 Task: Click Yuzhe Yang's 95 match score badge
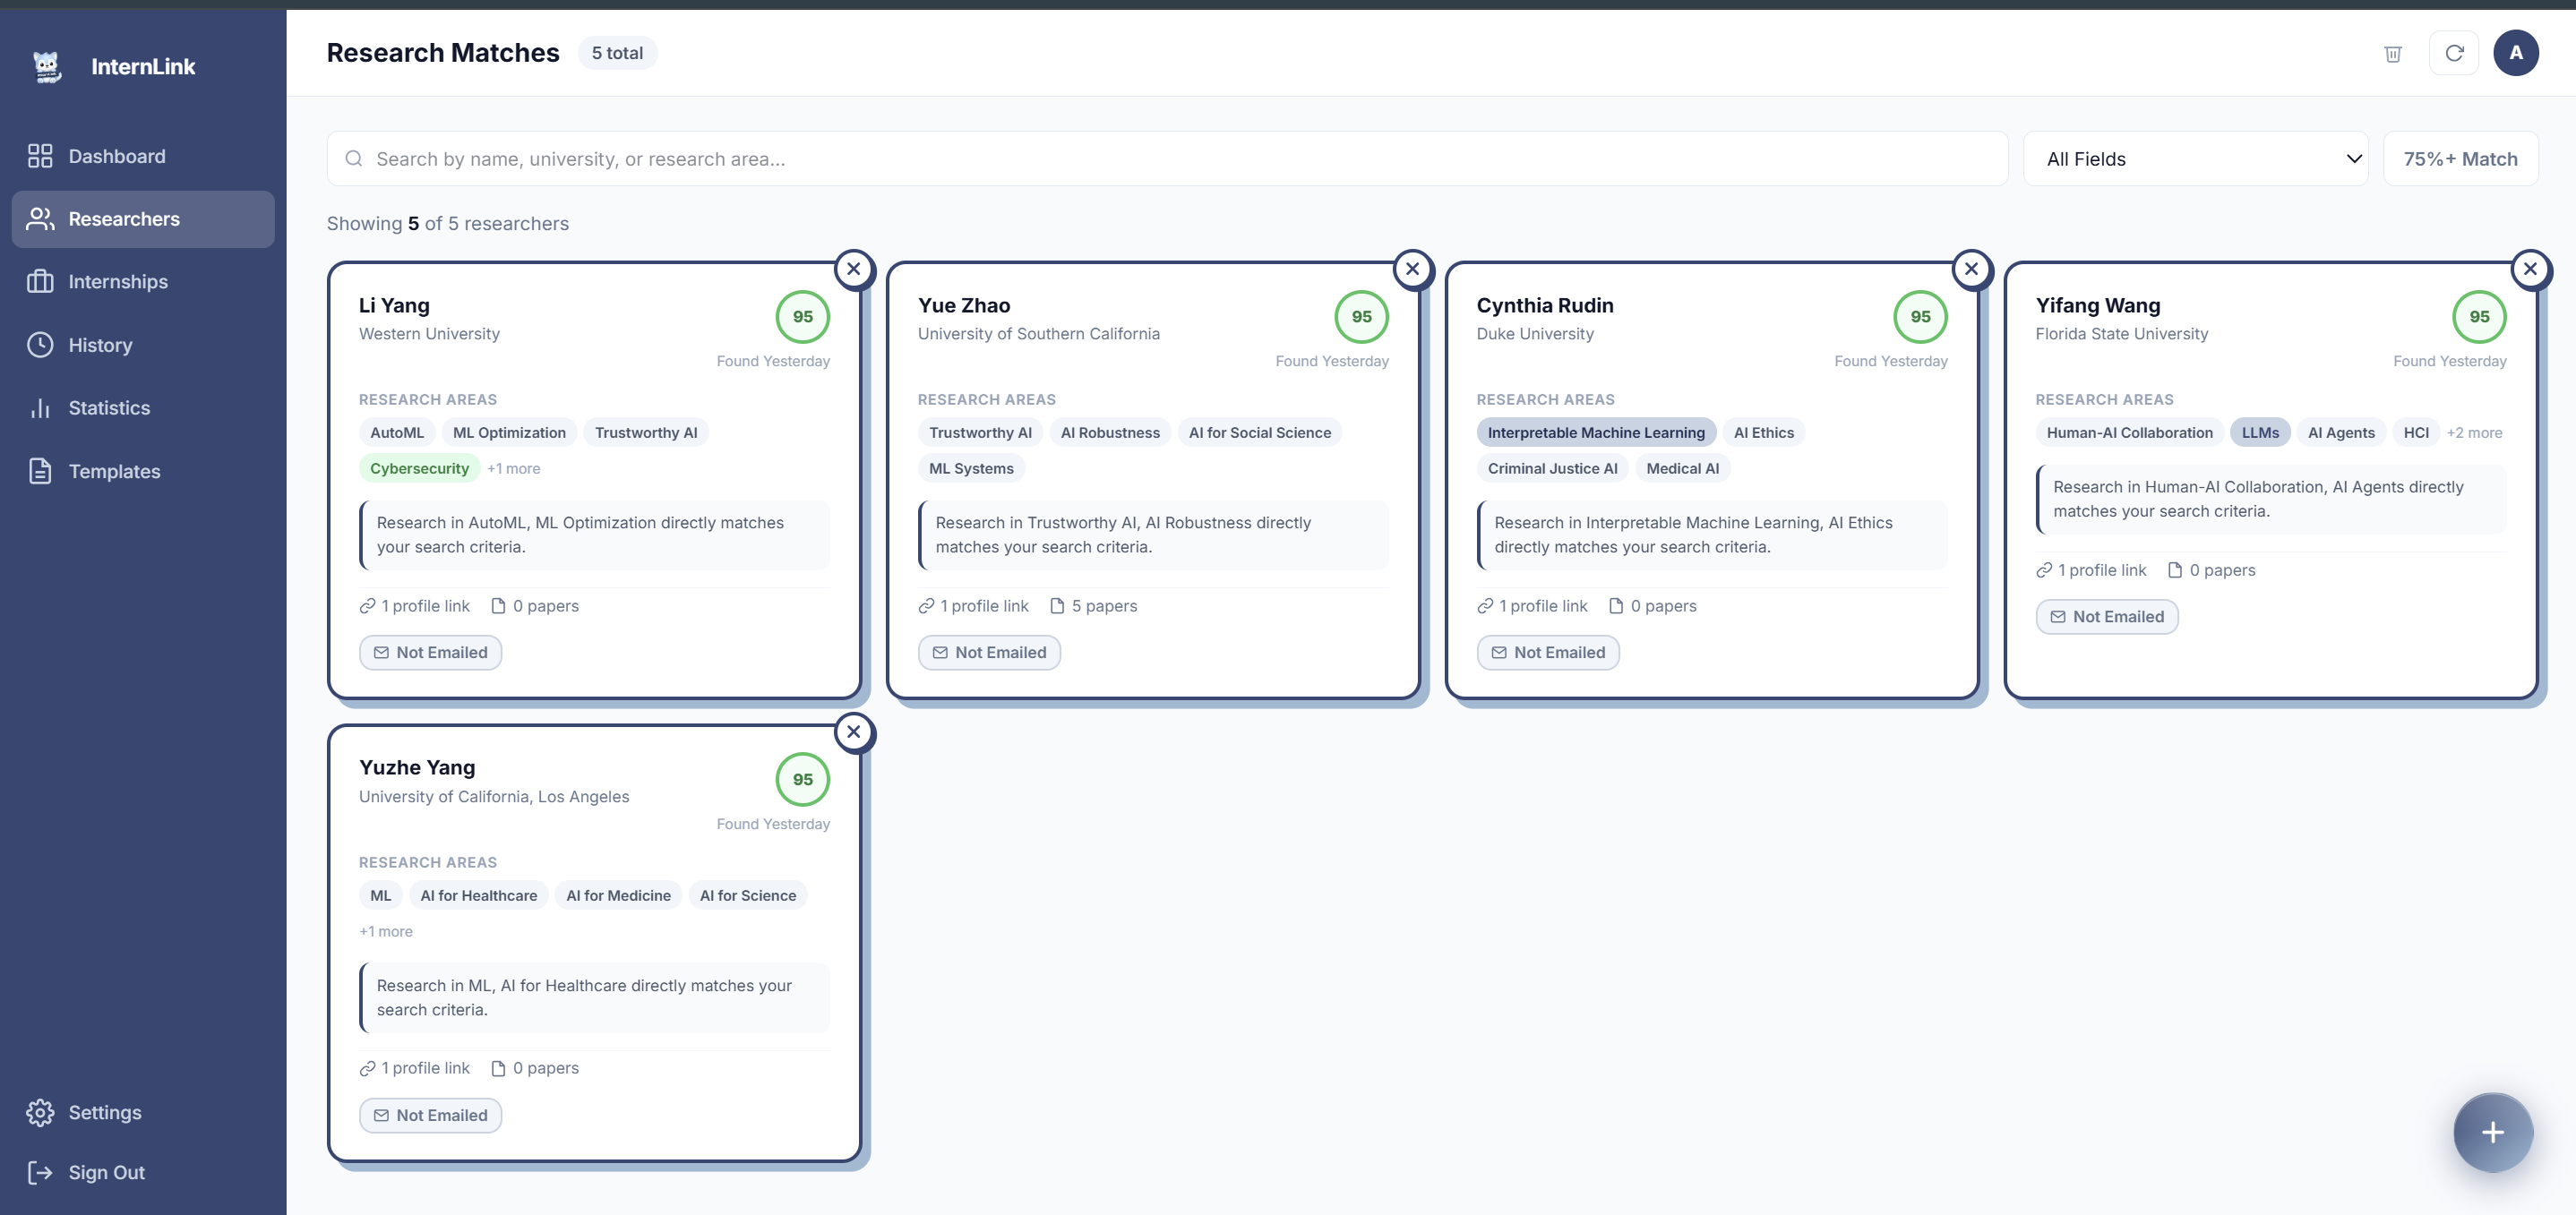[803, 780]
